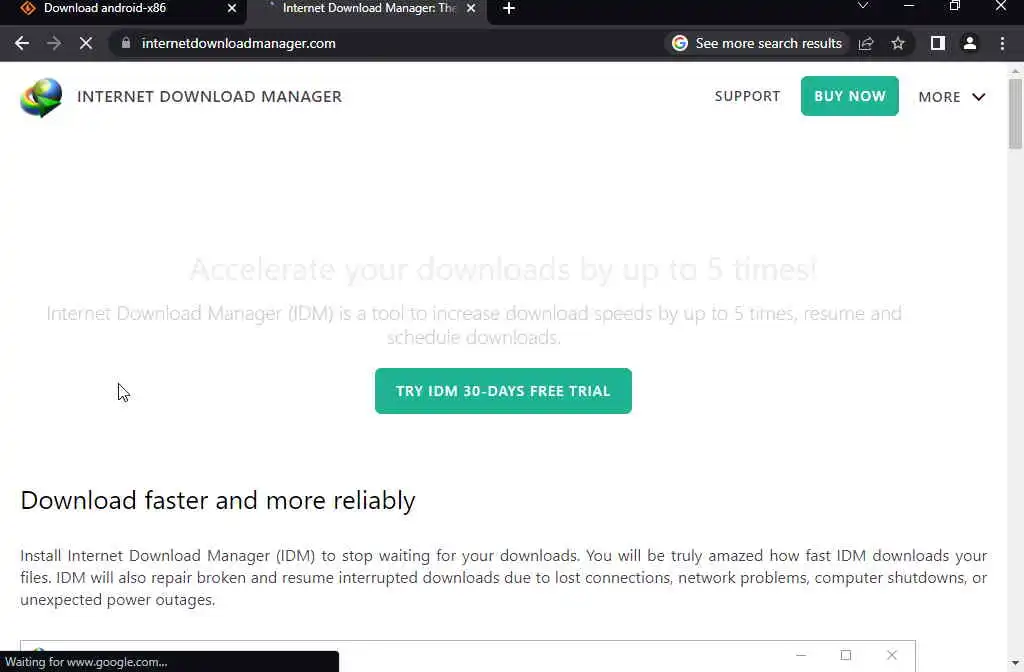Open the SUPPORT page
Viewport: 1024px width, 672px height.
747,96
